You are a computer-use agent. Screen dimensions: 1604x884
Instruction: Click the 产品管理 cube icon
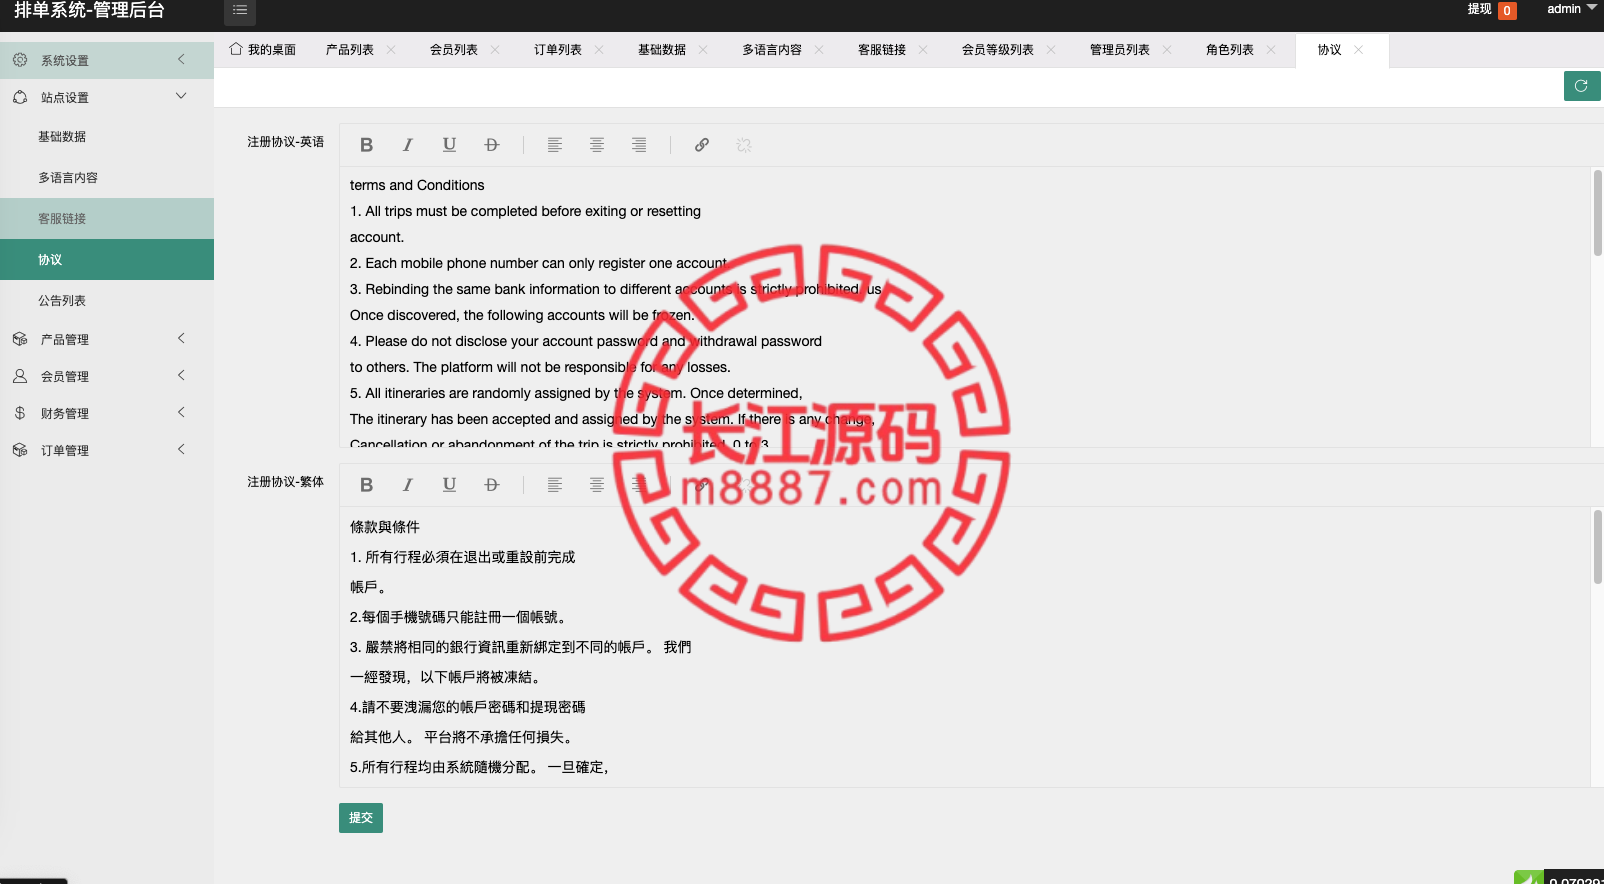click(x=20, y=339)
